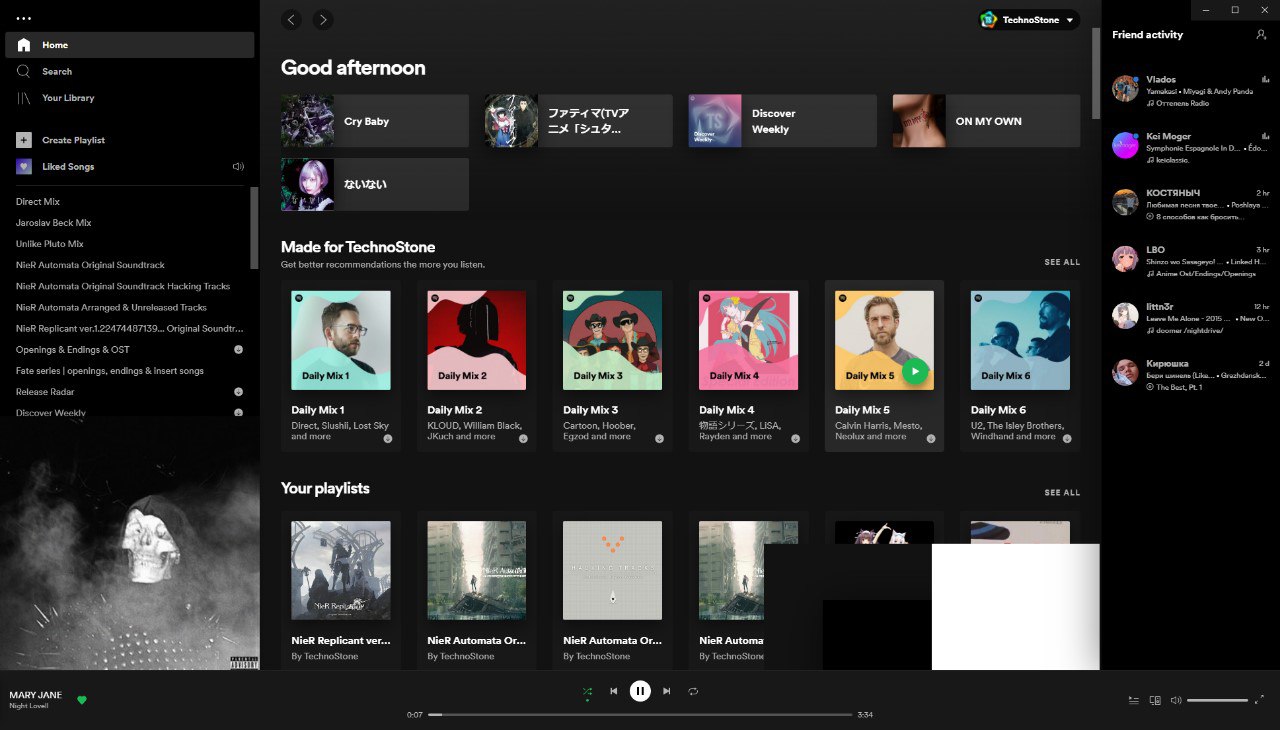Open Direct Mix in sidebar
The image size is (1280, 730).
click(38, 202)
